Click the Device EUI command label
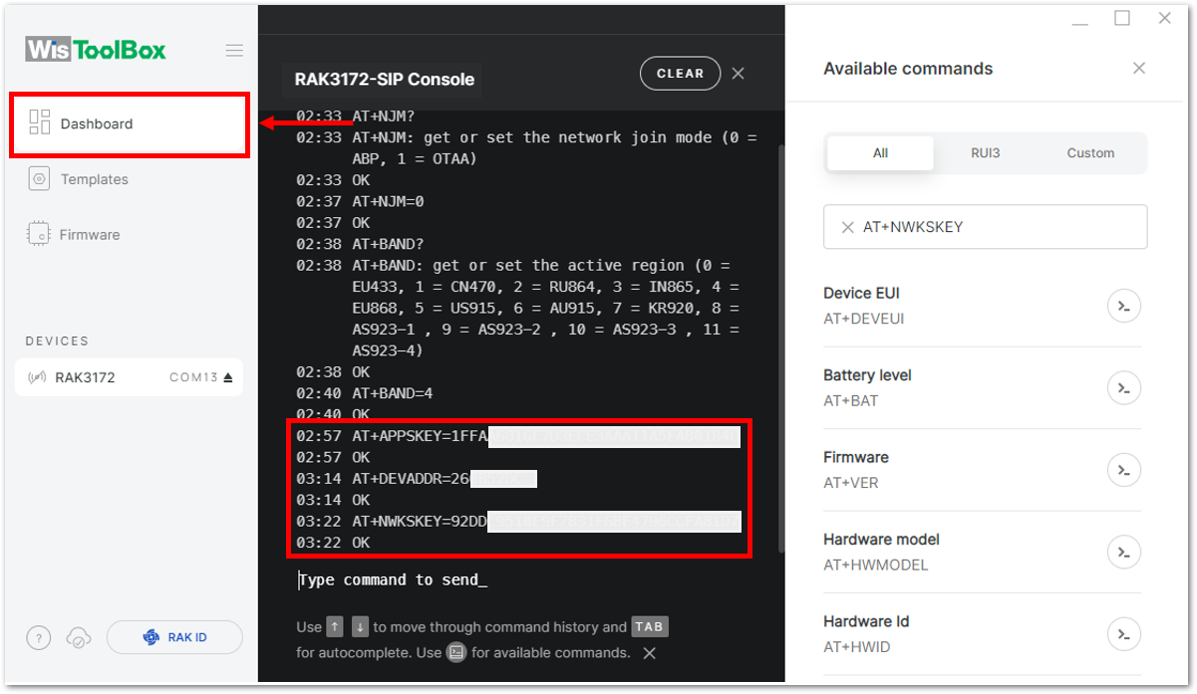 point(861,293)
